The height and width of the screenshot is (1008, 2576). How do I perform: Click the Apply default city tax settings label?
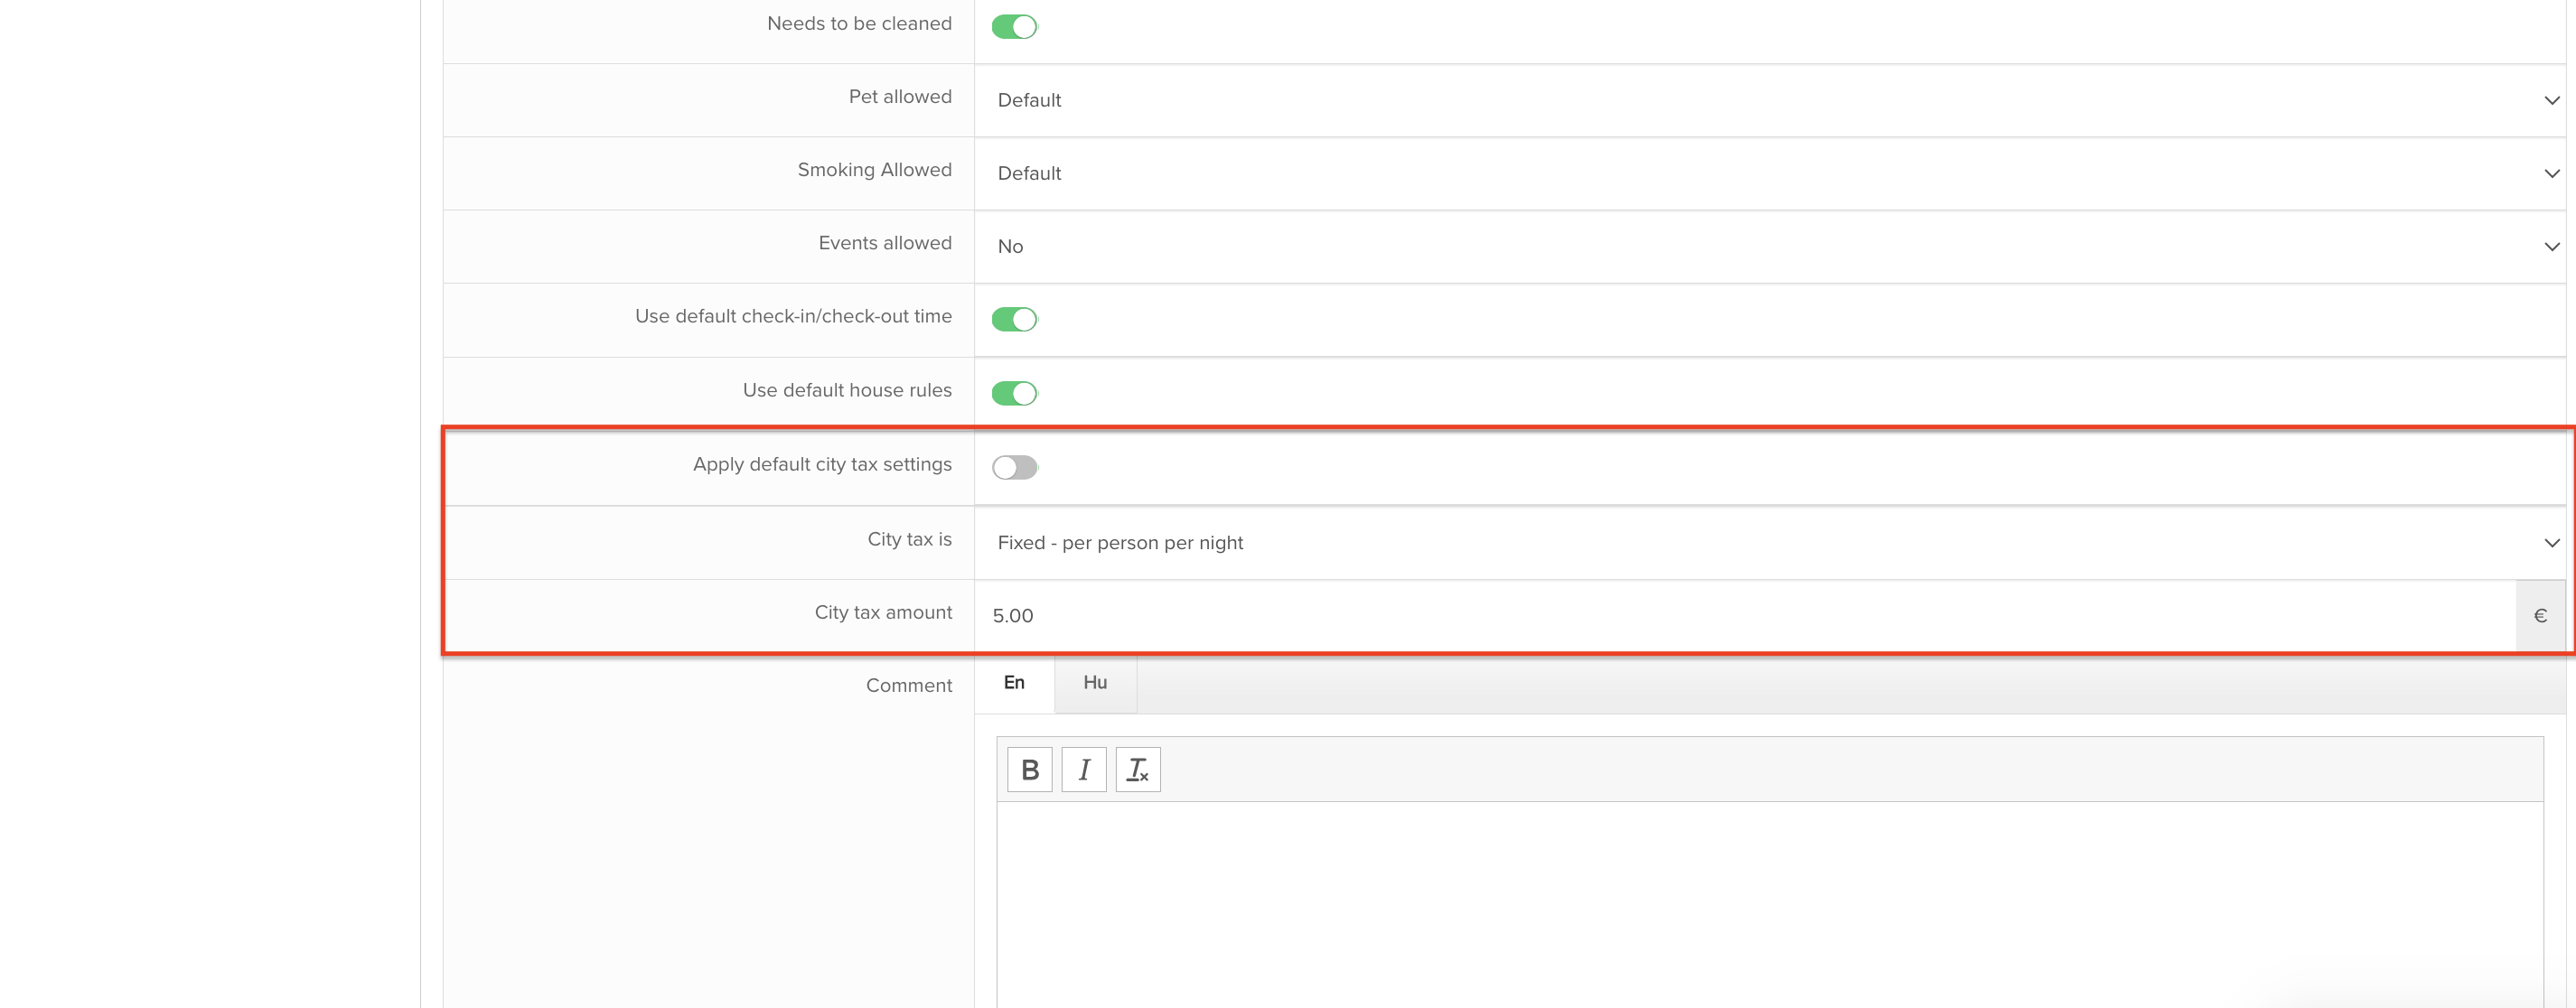tap(822, 464)
